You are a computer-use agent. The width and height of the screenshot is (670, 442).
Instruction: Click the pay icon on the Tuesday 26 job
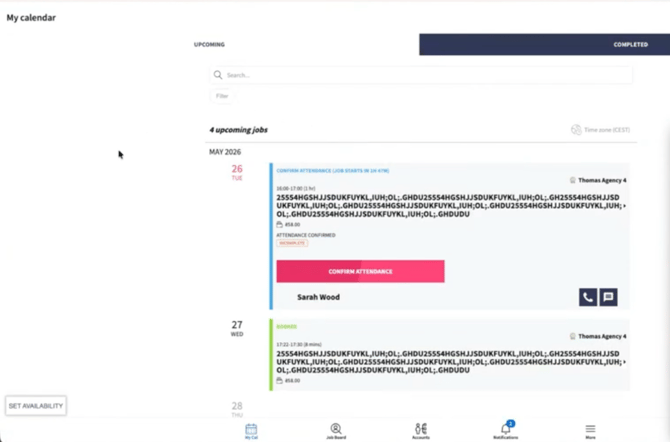(x=279, y=224)
